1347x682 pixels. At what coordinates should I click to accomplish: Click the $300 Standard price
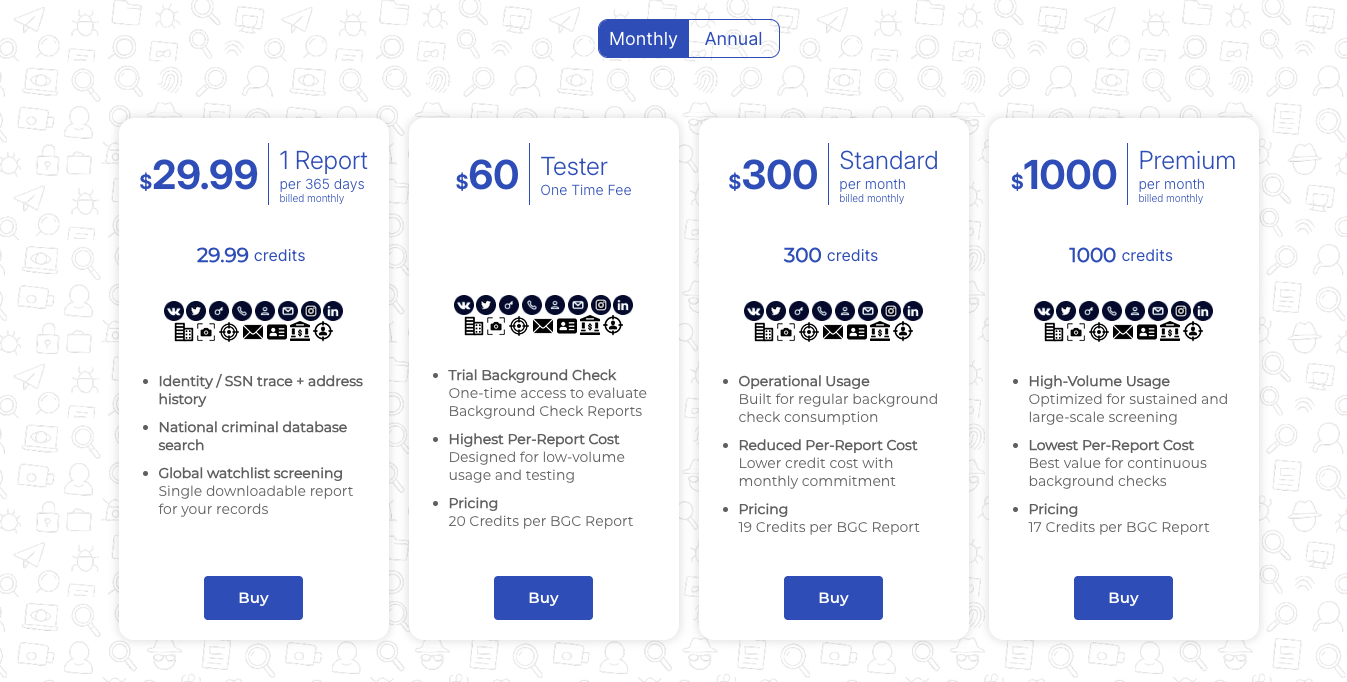click(773, 176)
